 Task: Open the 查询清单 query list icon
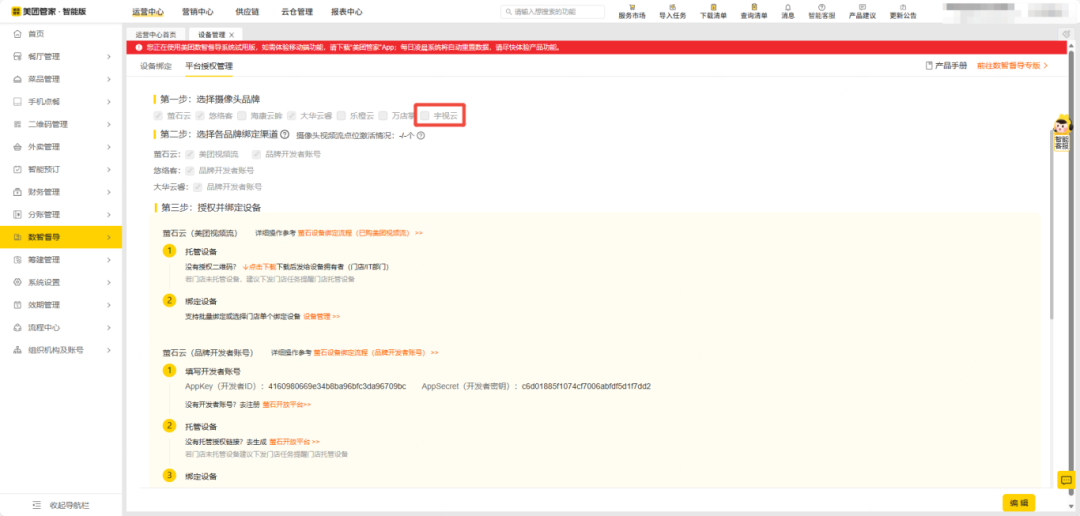(754, 7)
